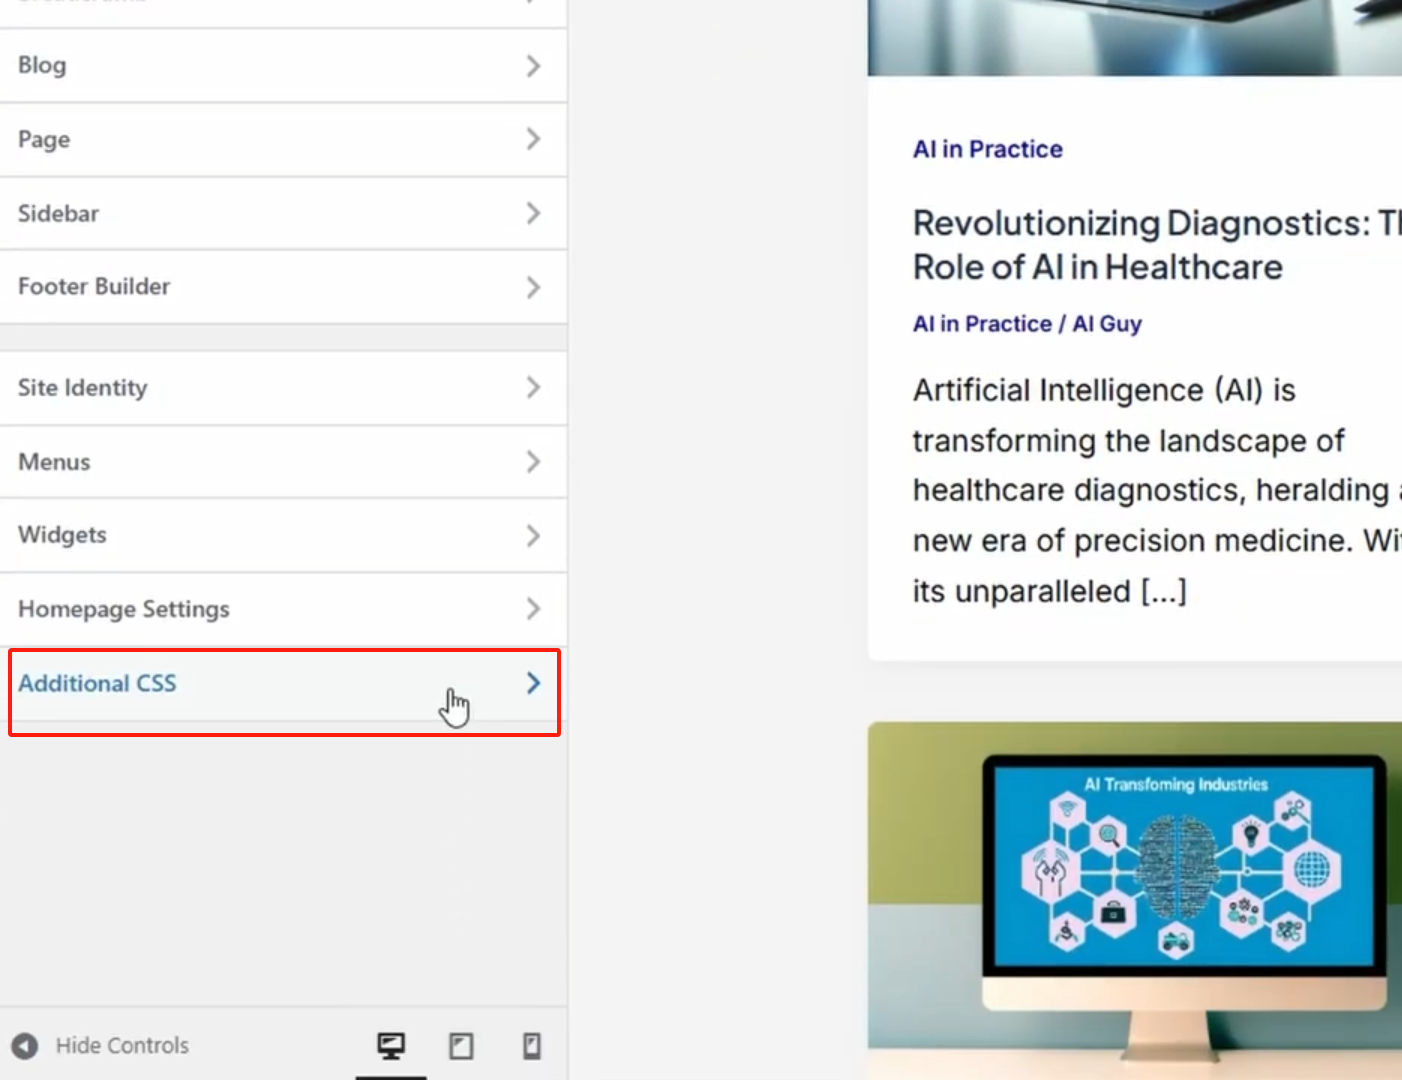The image size is (1402, 1080).
Task: Click the Site Identity chevron arrow
Action: [533, 387]
